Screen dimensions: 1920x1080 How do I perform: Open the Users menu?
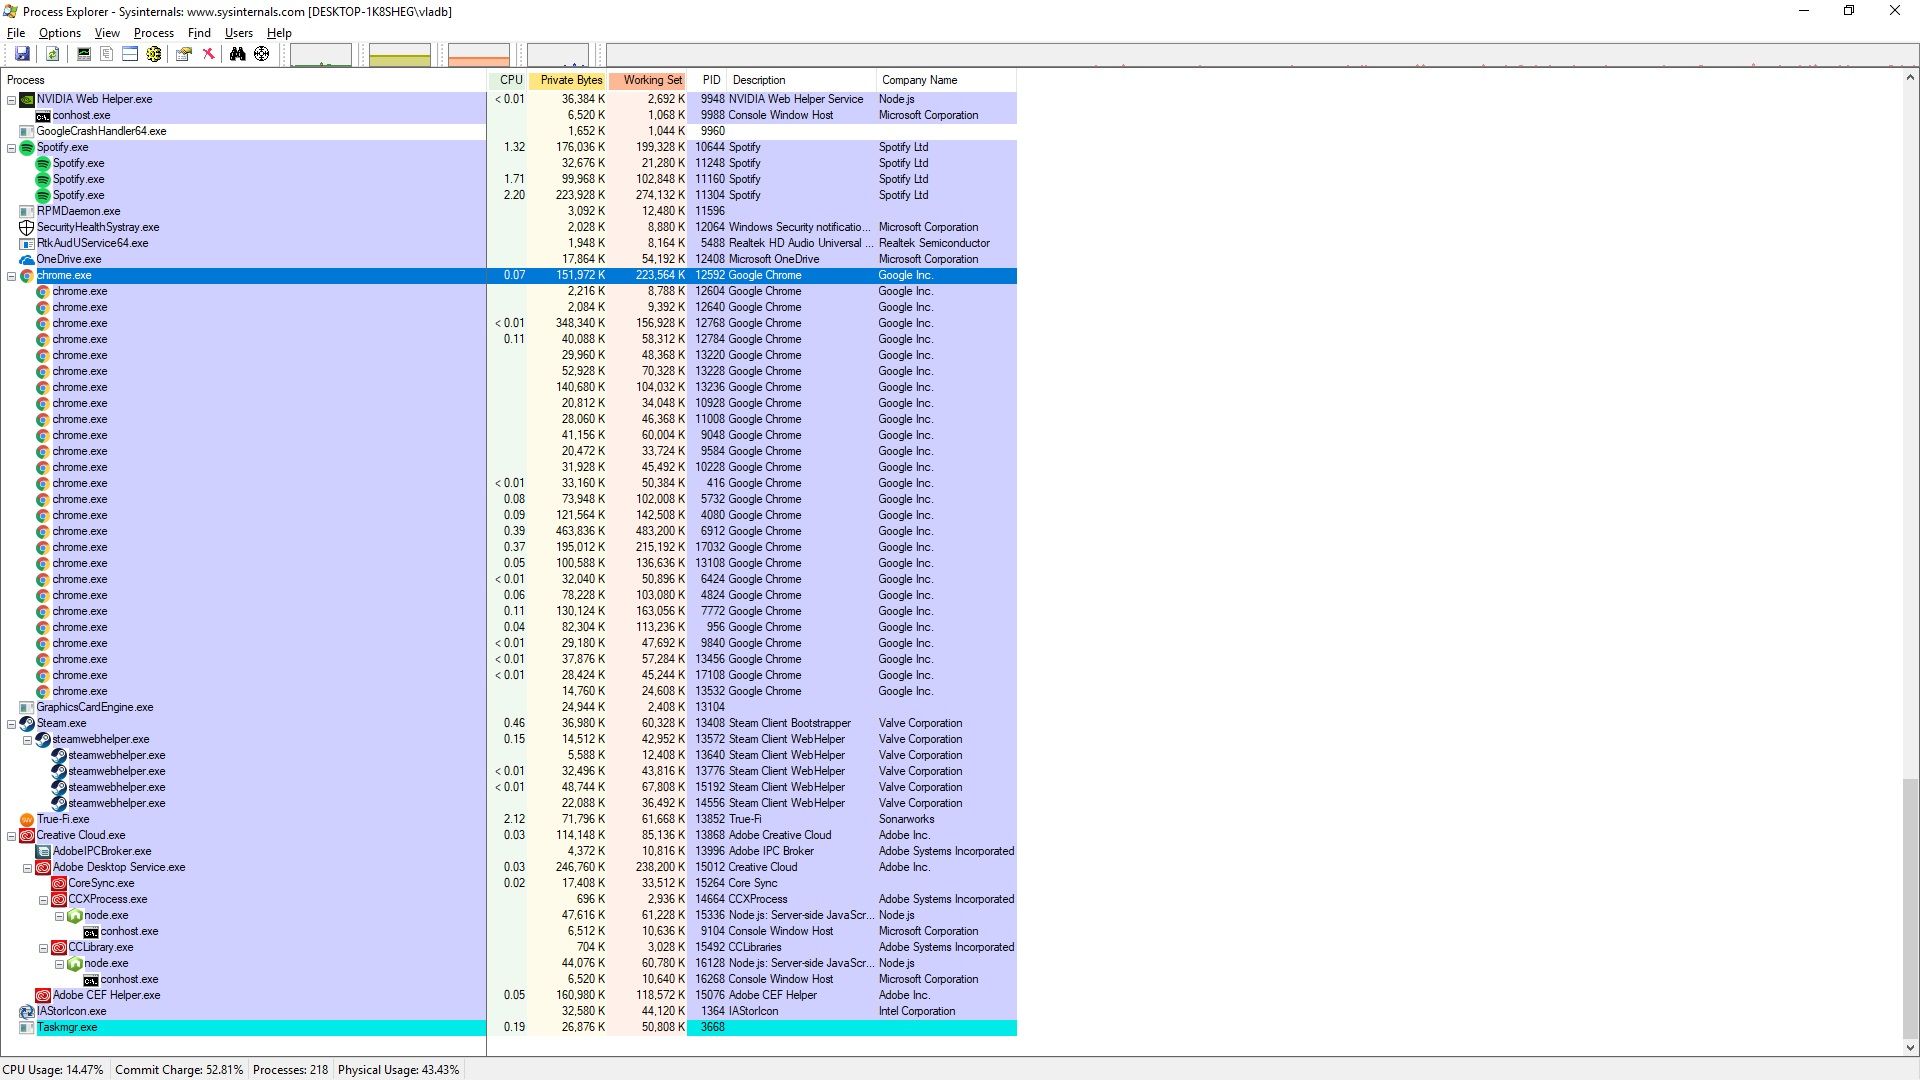[x=239, y=33]
